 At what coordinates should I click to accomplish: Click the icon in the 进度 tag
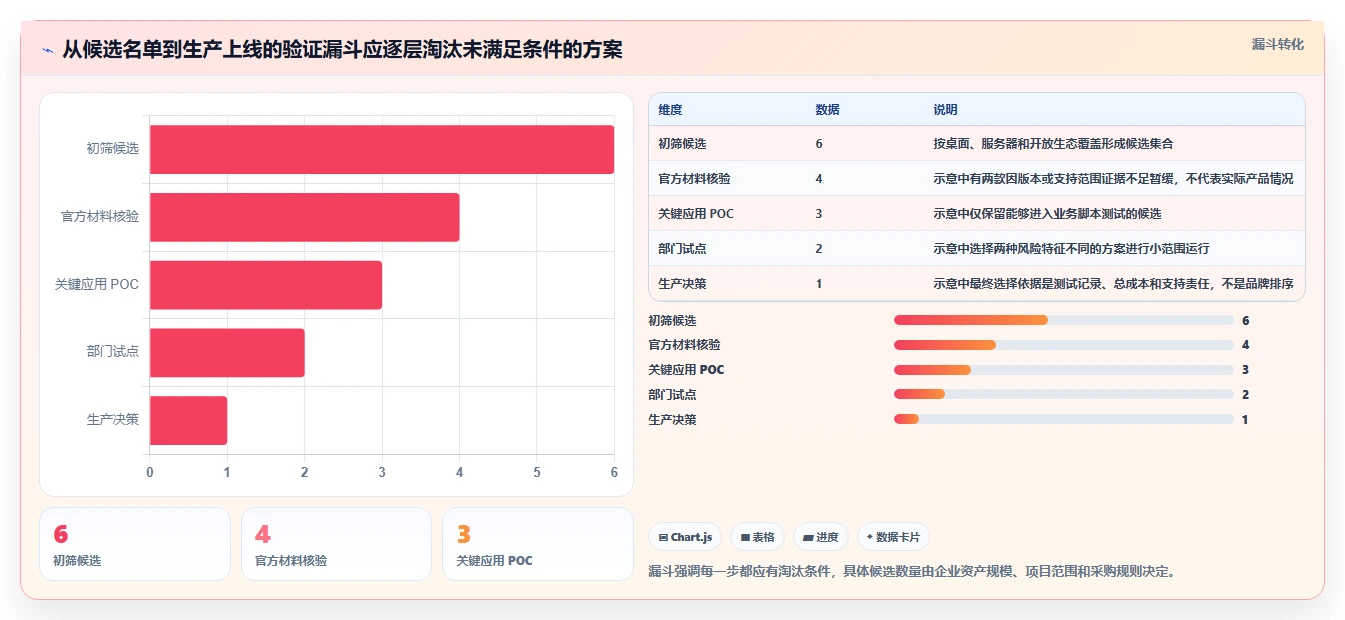click(808, 537)
